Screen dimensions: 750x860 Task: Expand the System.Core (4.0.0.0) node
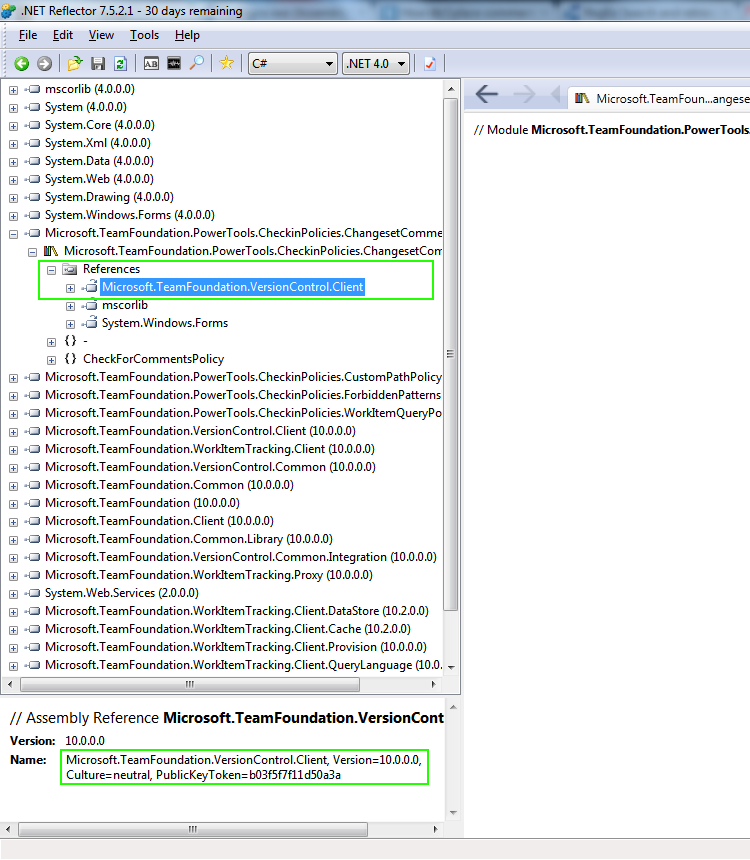tap(13, 126)
